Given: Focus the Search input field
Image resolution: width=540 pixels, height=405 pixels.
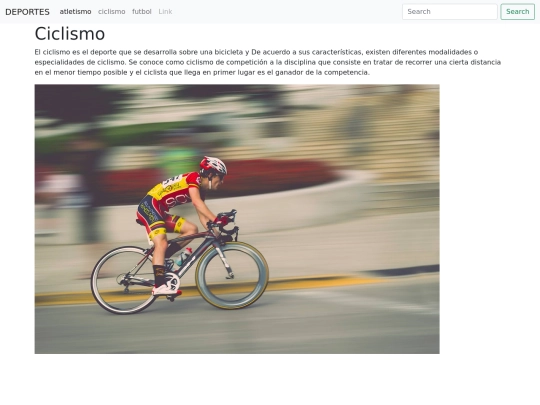Looking at the screenshot, I should pyautogui.click(x=449, y=12).
